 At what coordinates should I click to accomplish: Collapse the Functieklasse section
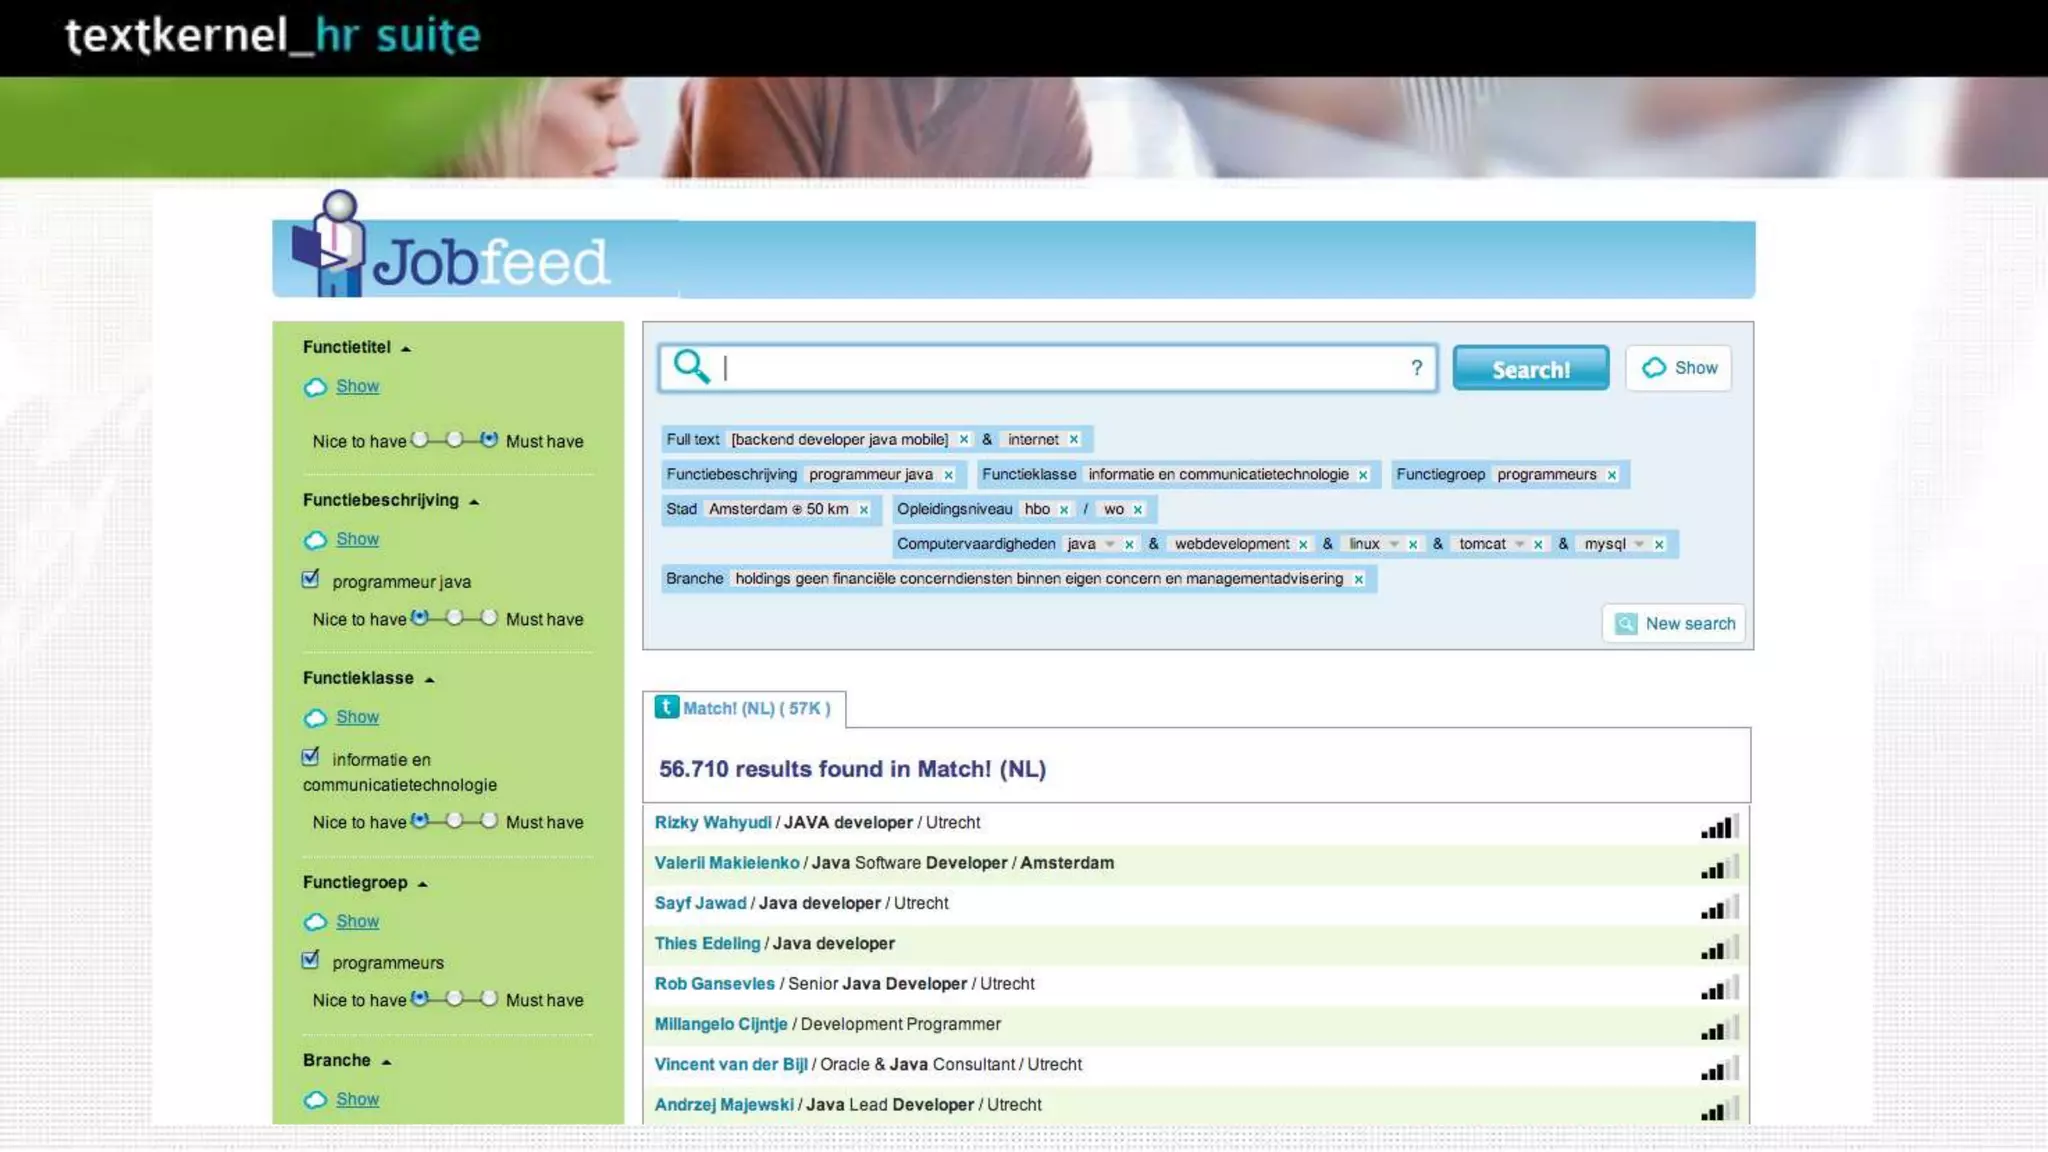point(429,680)
